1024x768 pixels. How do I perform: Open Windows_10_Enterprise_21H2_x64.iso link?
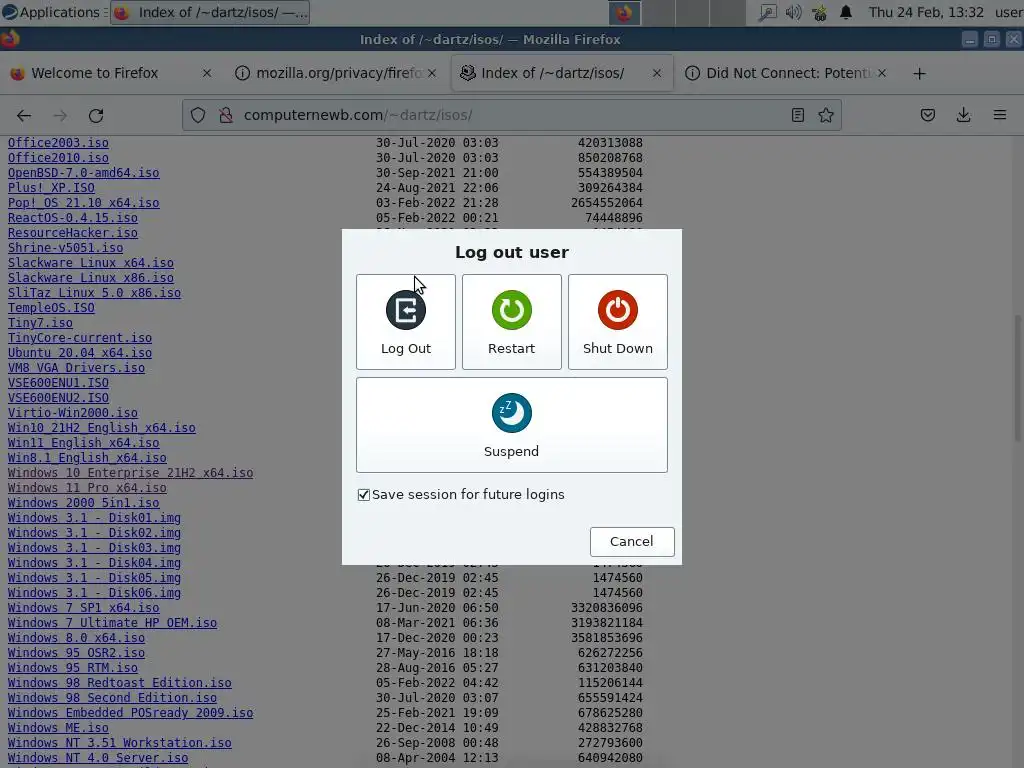(131, 473)
